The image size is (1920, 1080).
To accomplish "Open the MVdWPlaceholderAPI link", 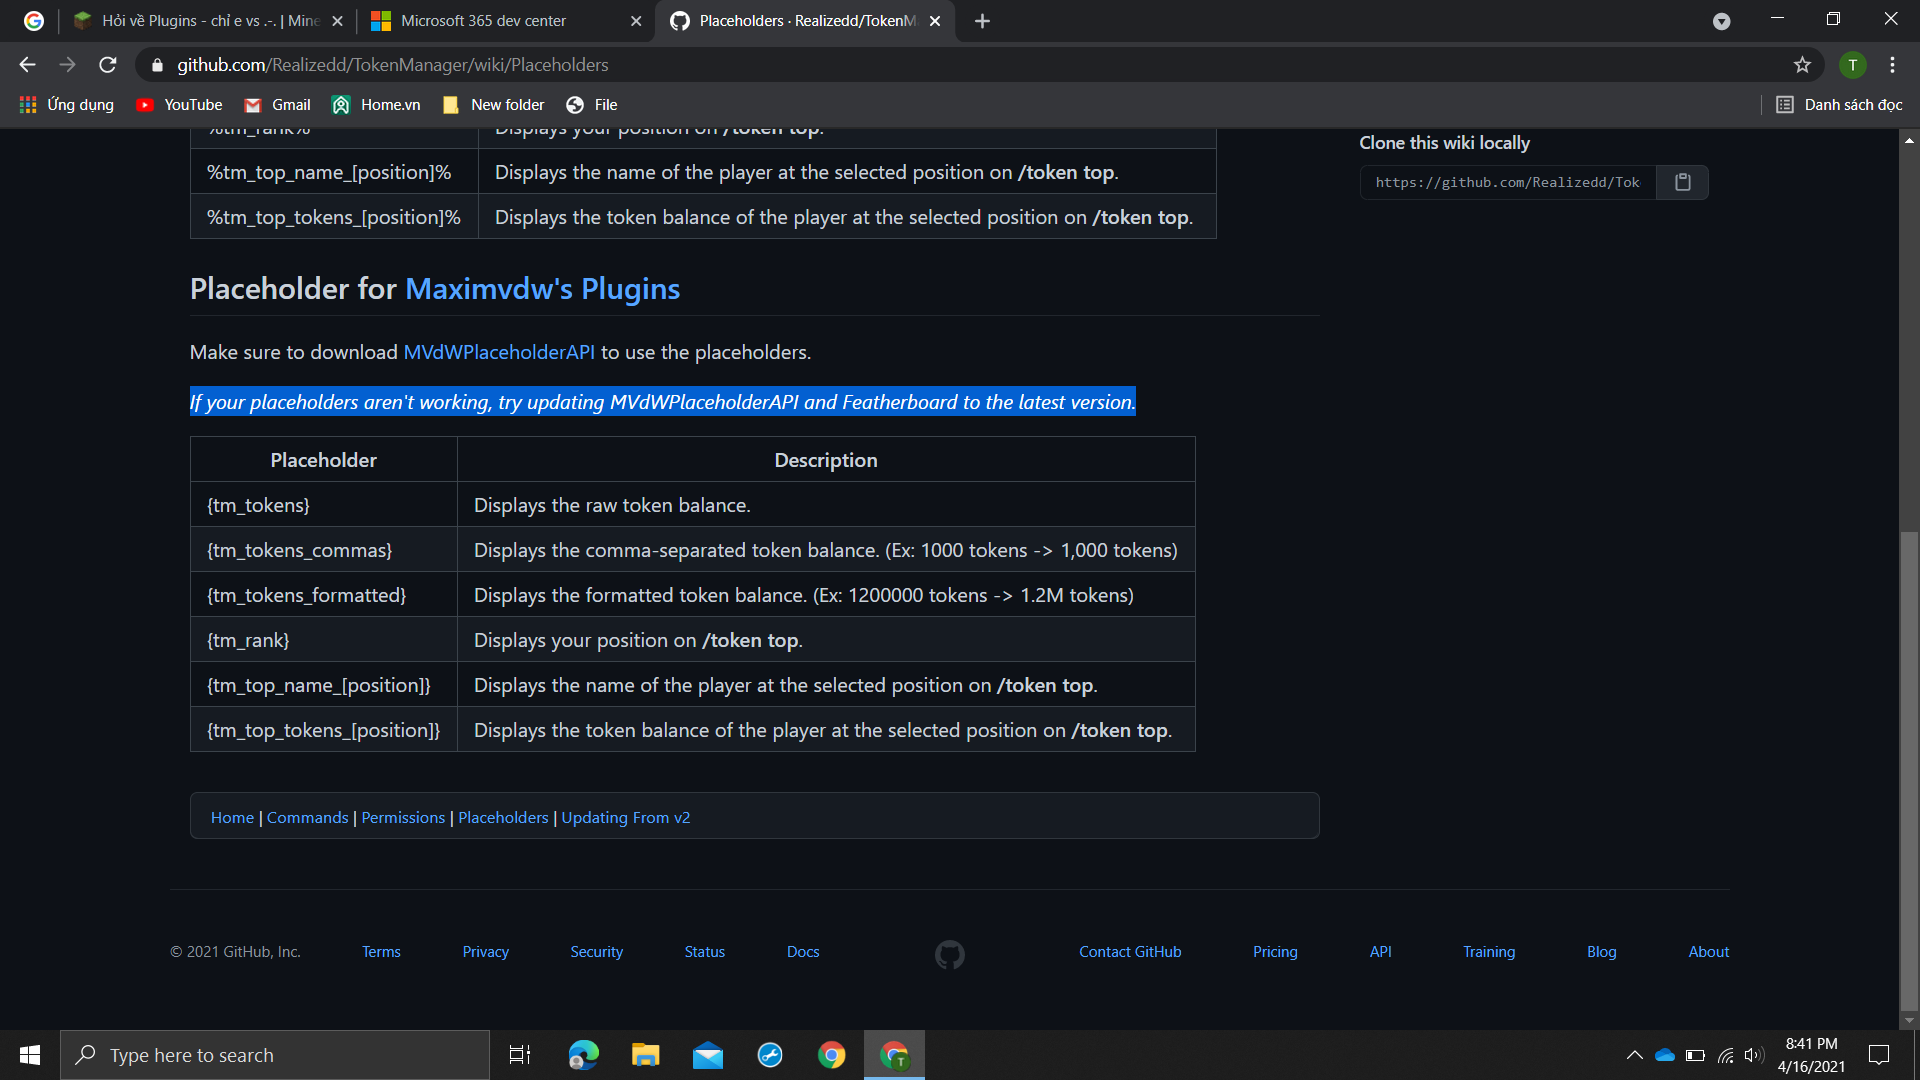I will pos(498,352).
